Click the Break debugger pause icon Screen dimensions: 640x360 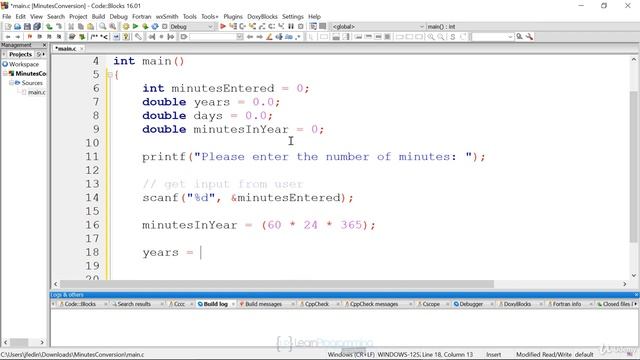[291, 27]
